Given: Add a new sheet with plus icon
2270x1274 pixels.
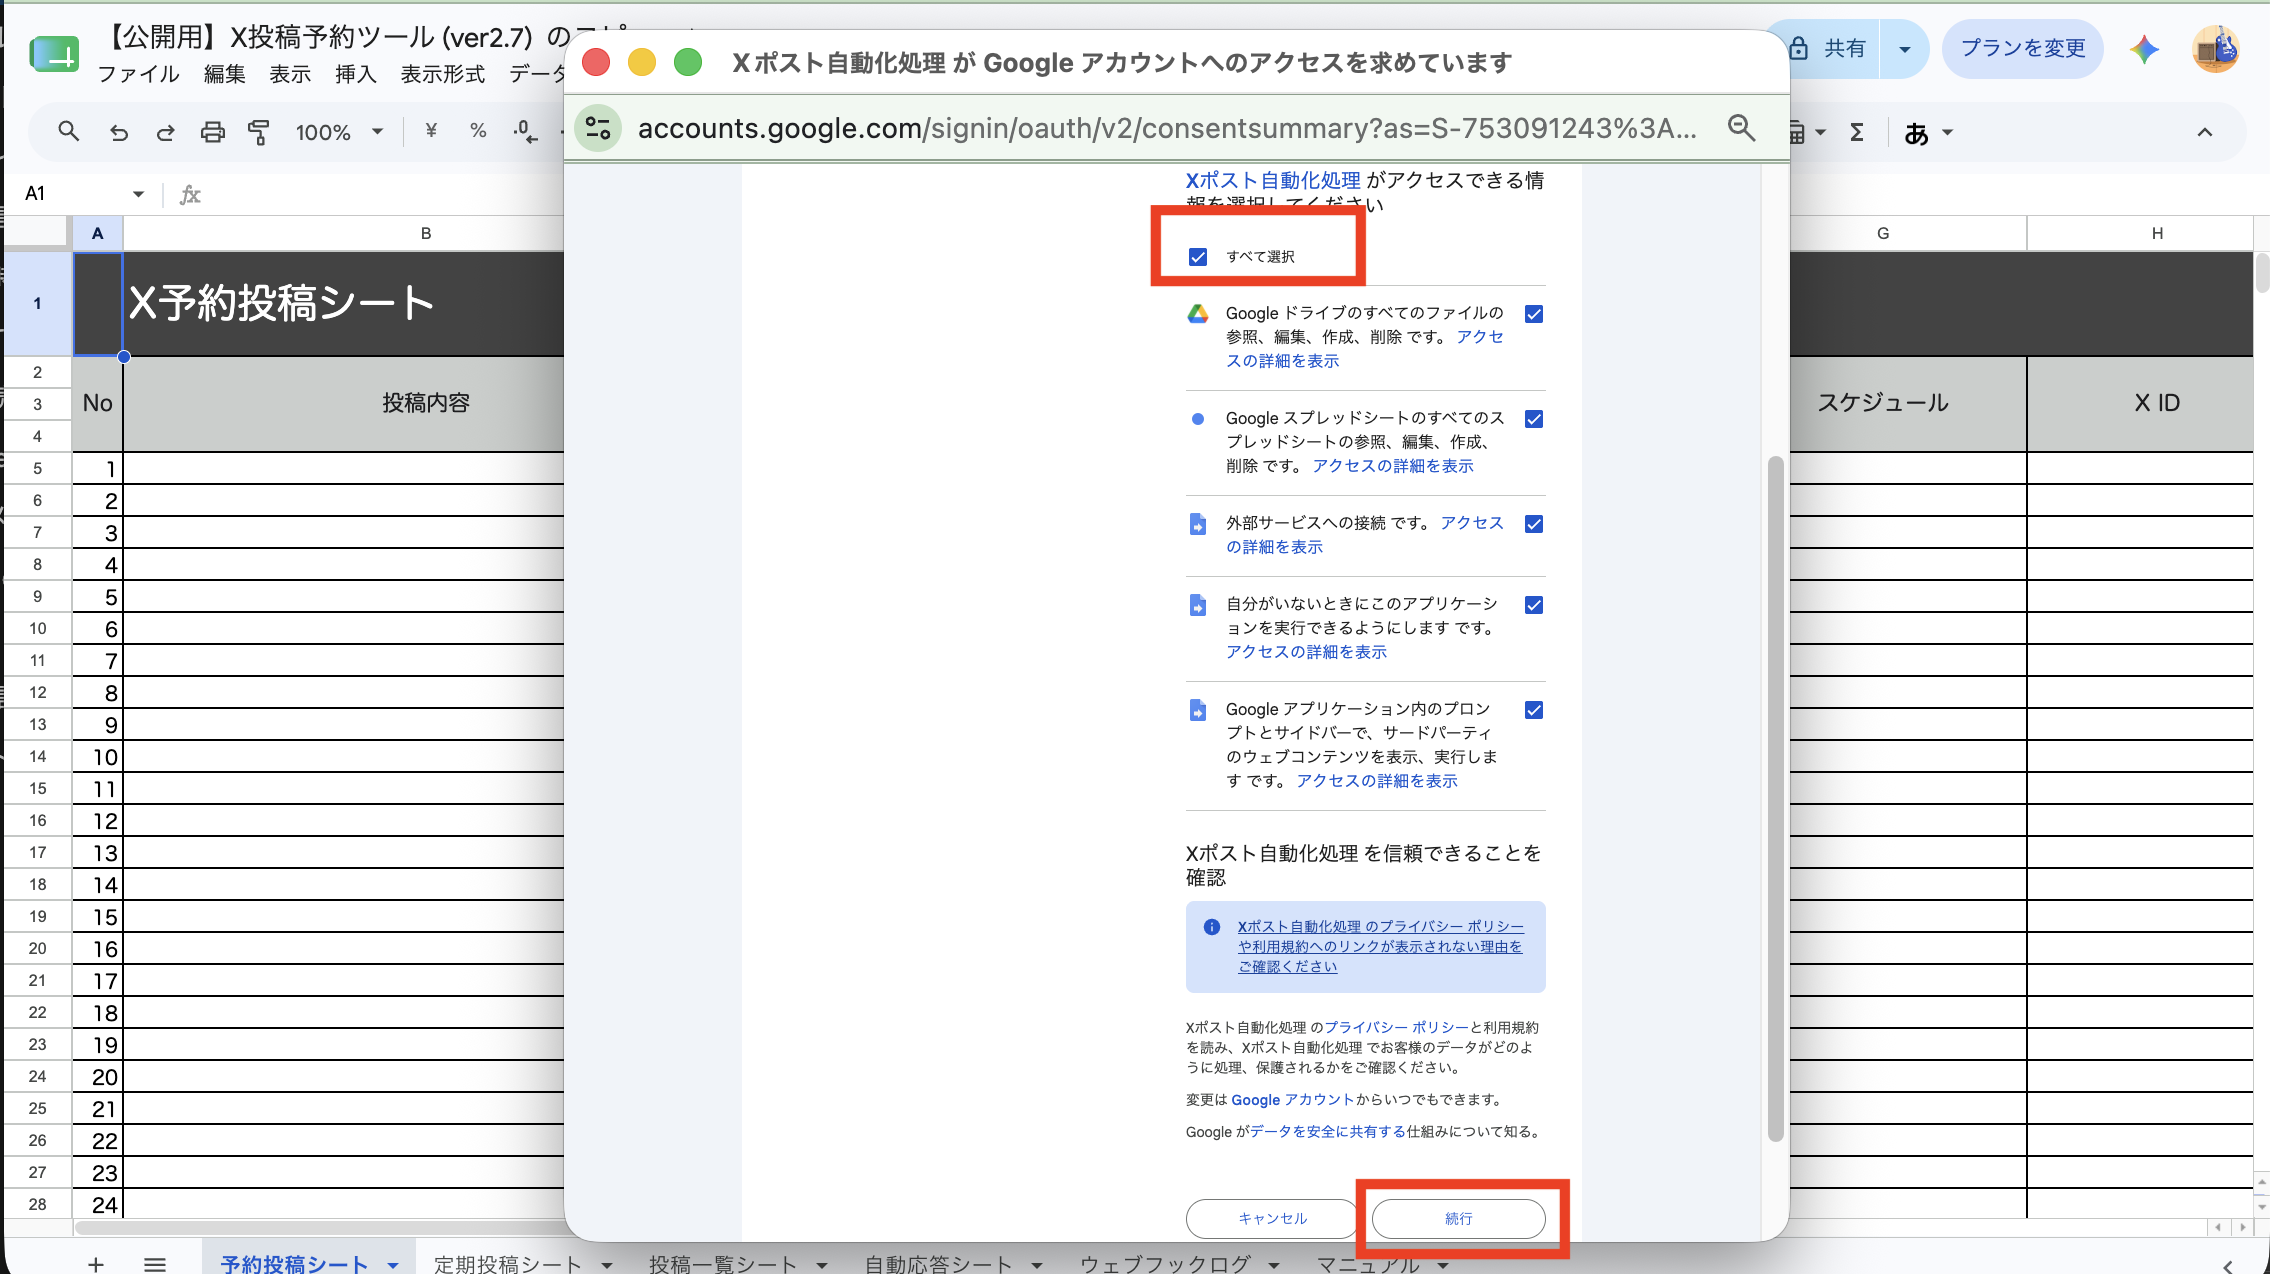Looking at the screenshot, I should (x=96, y=1264).
